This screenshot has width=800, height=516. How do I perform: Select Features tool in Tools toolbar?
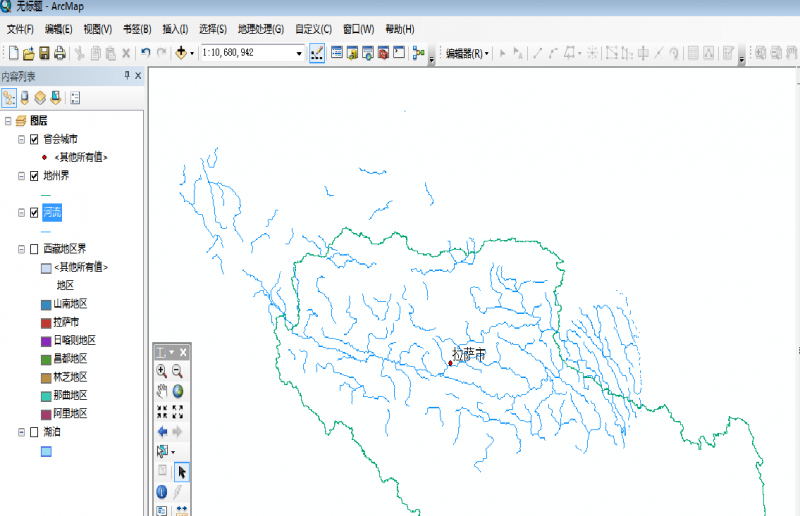(162, 452)
